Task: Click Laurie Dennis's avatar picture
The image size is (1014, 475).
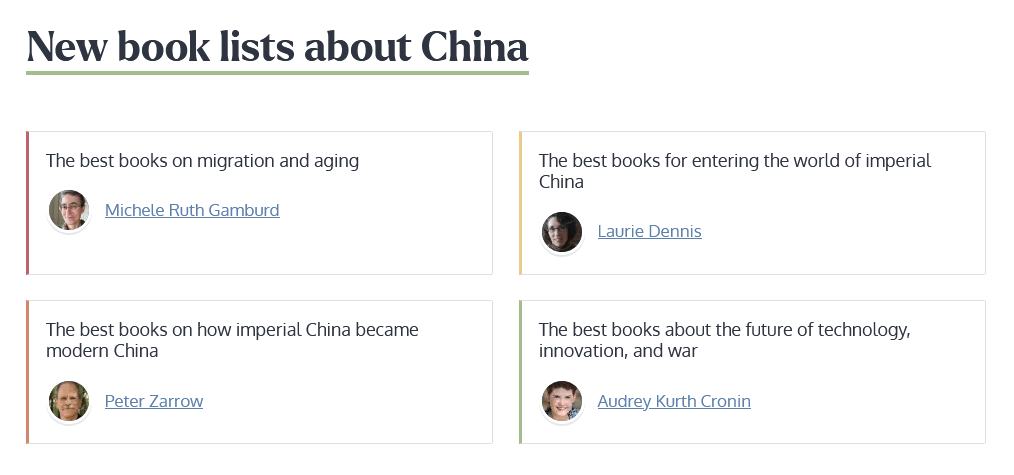Action: 562,232
